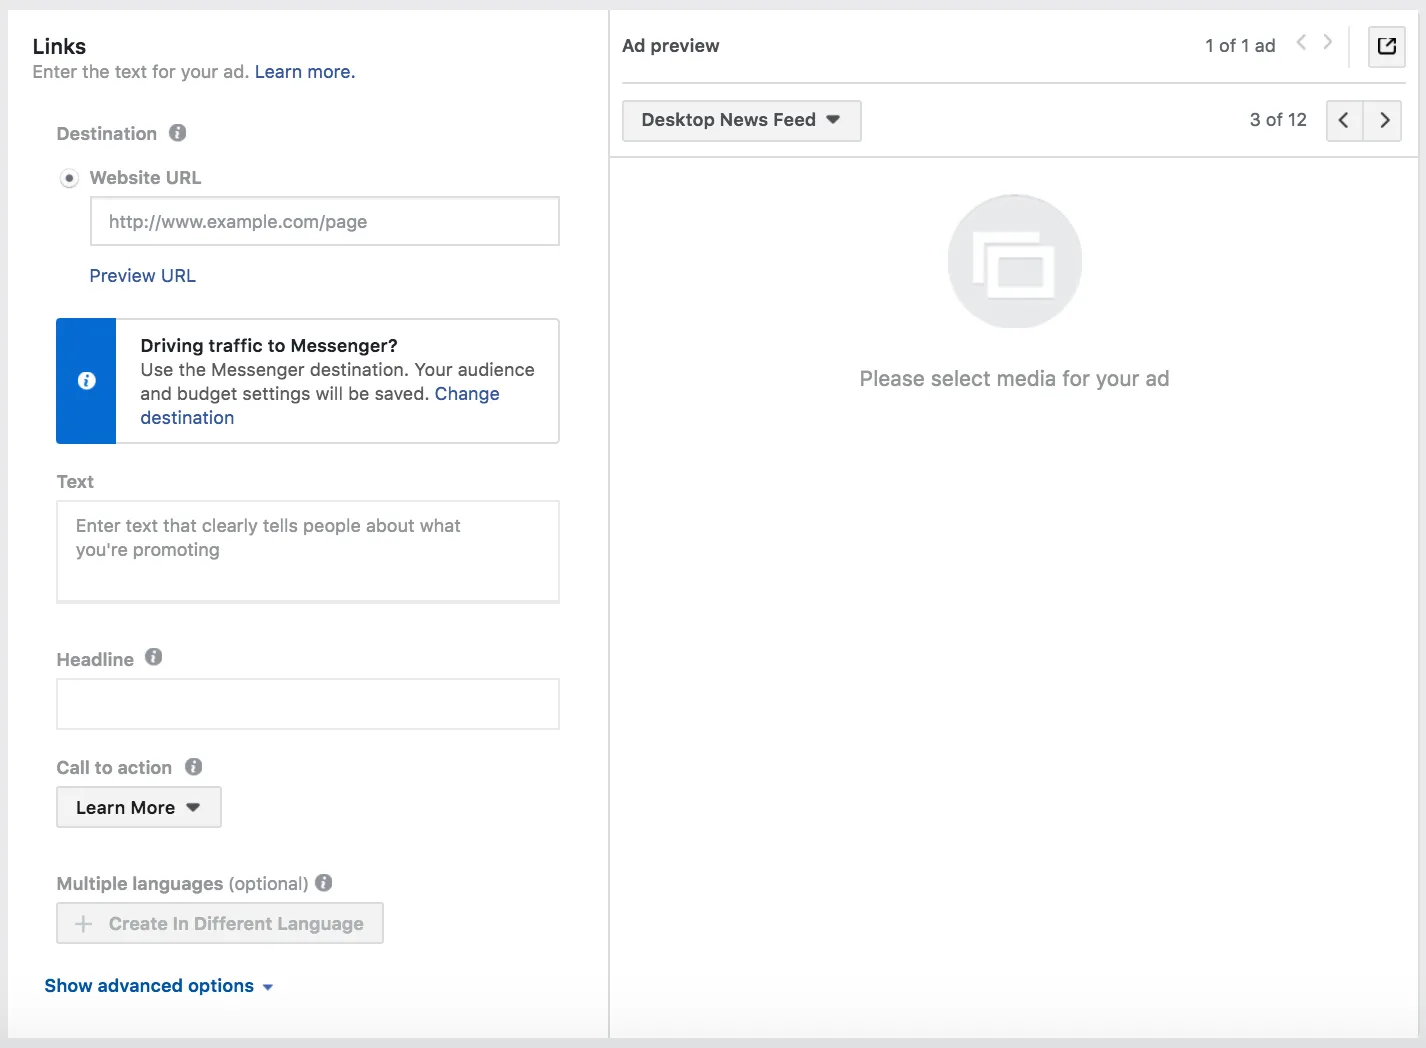Click the Change destination link
The image size is (1426, 1048).
click(319, 406)
